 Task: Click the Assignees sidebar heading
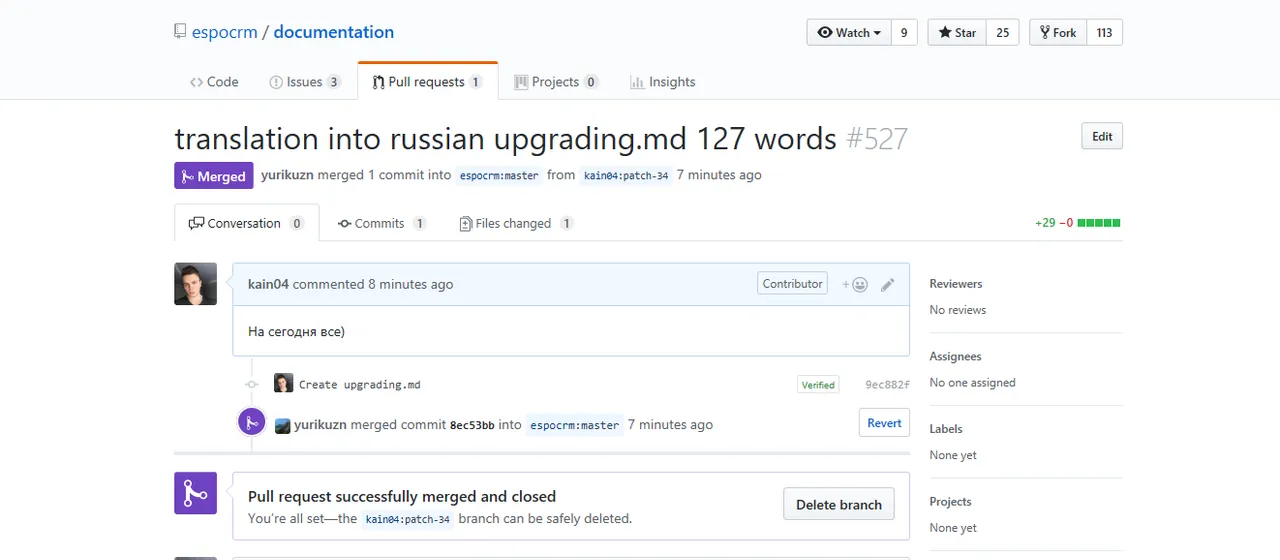955,357
